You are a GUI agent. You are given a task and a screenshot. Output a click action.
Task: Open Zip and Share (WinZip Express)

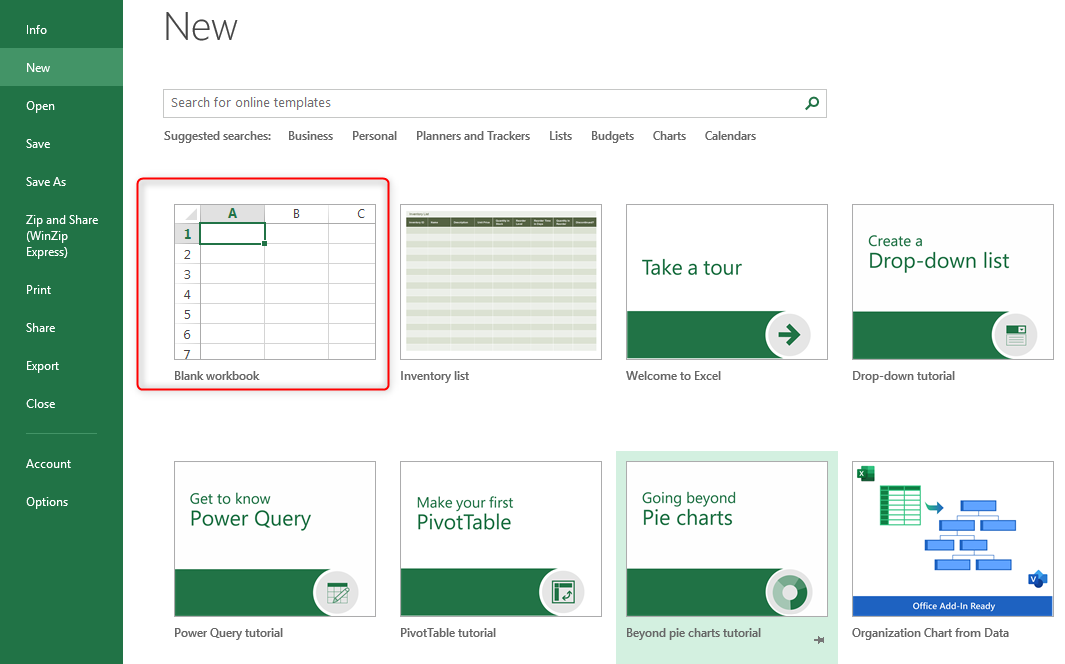61,236
